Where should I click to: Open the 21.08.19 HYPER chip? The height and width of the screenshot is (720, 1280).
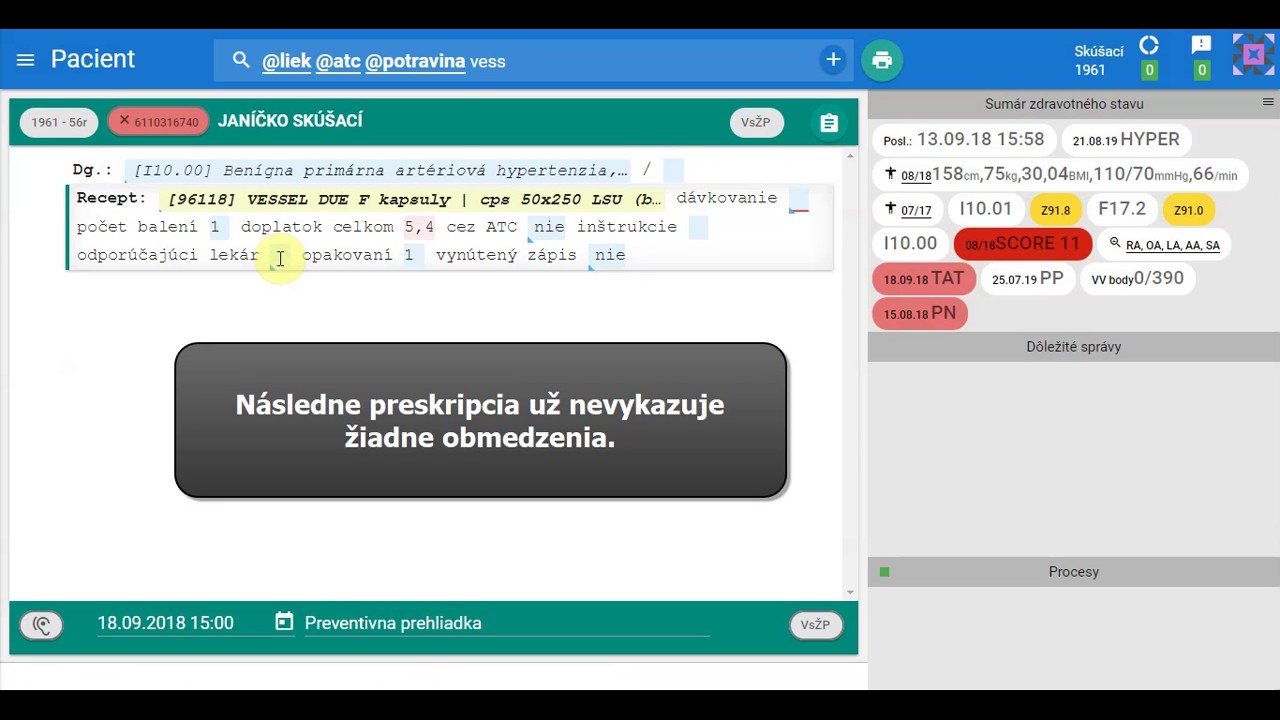pos(1126,140)
